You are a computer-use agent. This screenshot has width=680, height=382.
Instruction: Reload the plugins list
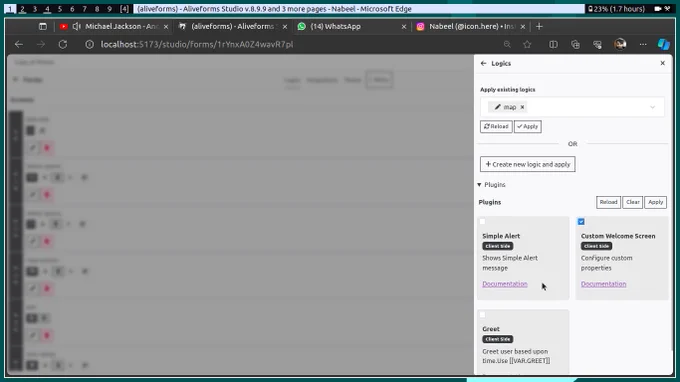(608, 202)
